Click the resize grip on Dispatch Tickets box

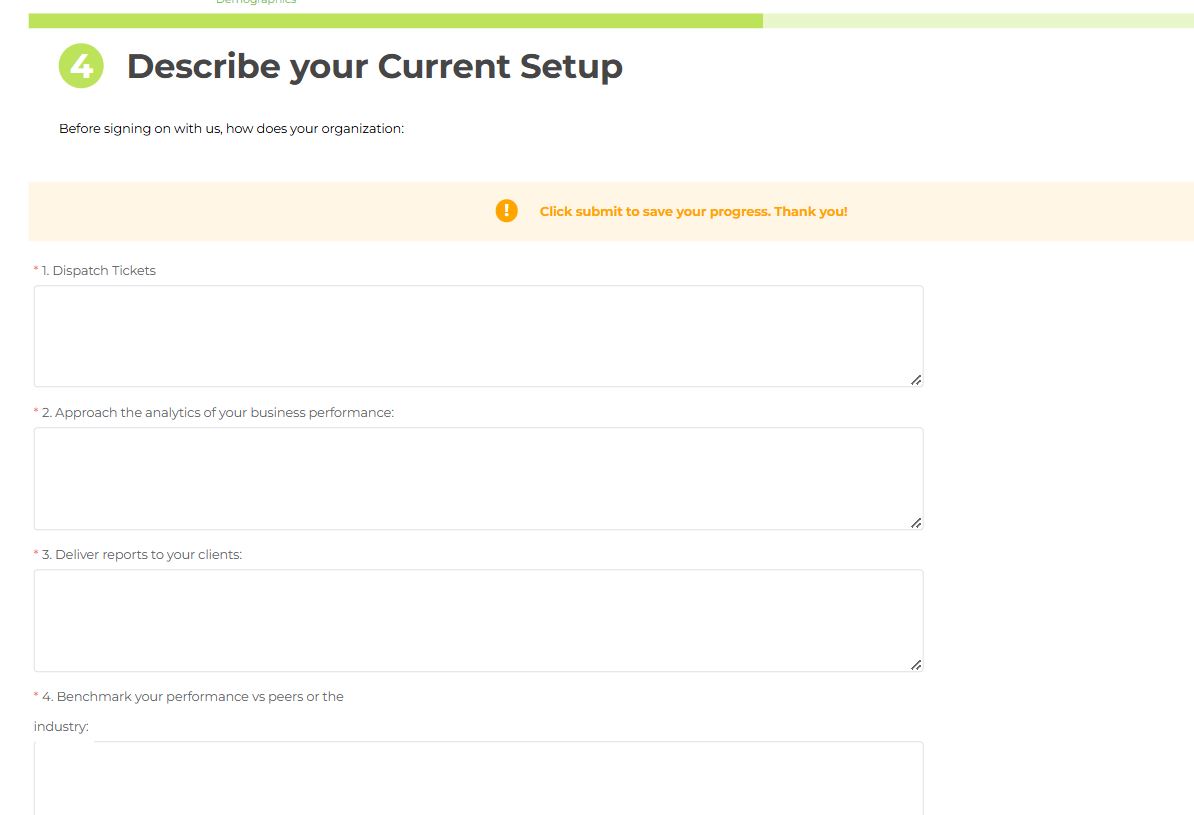pos(916,379)
